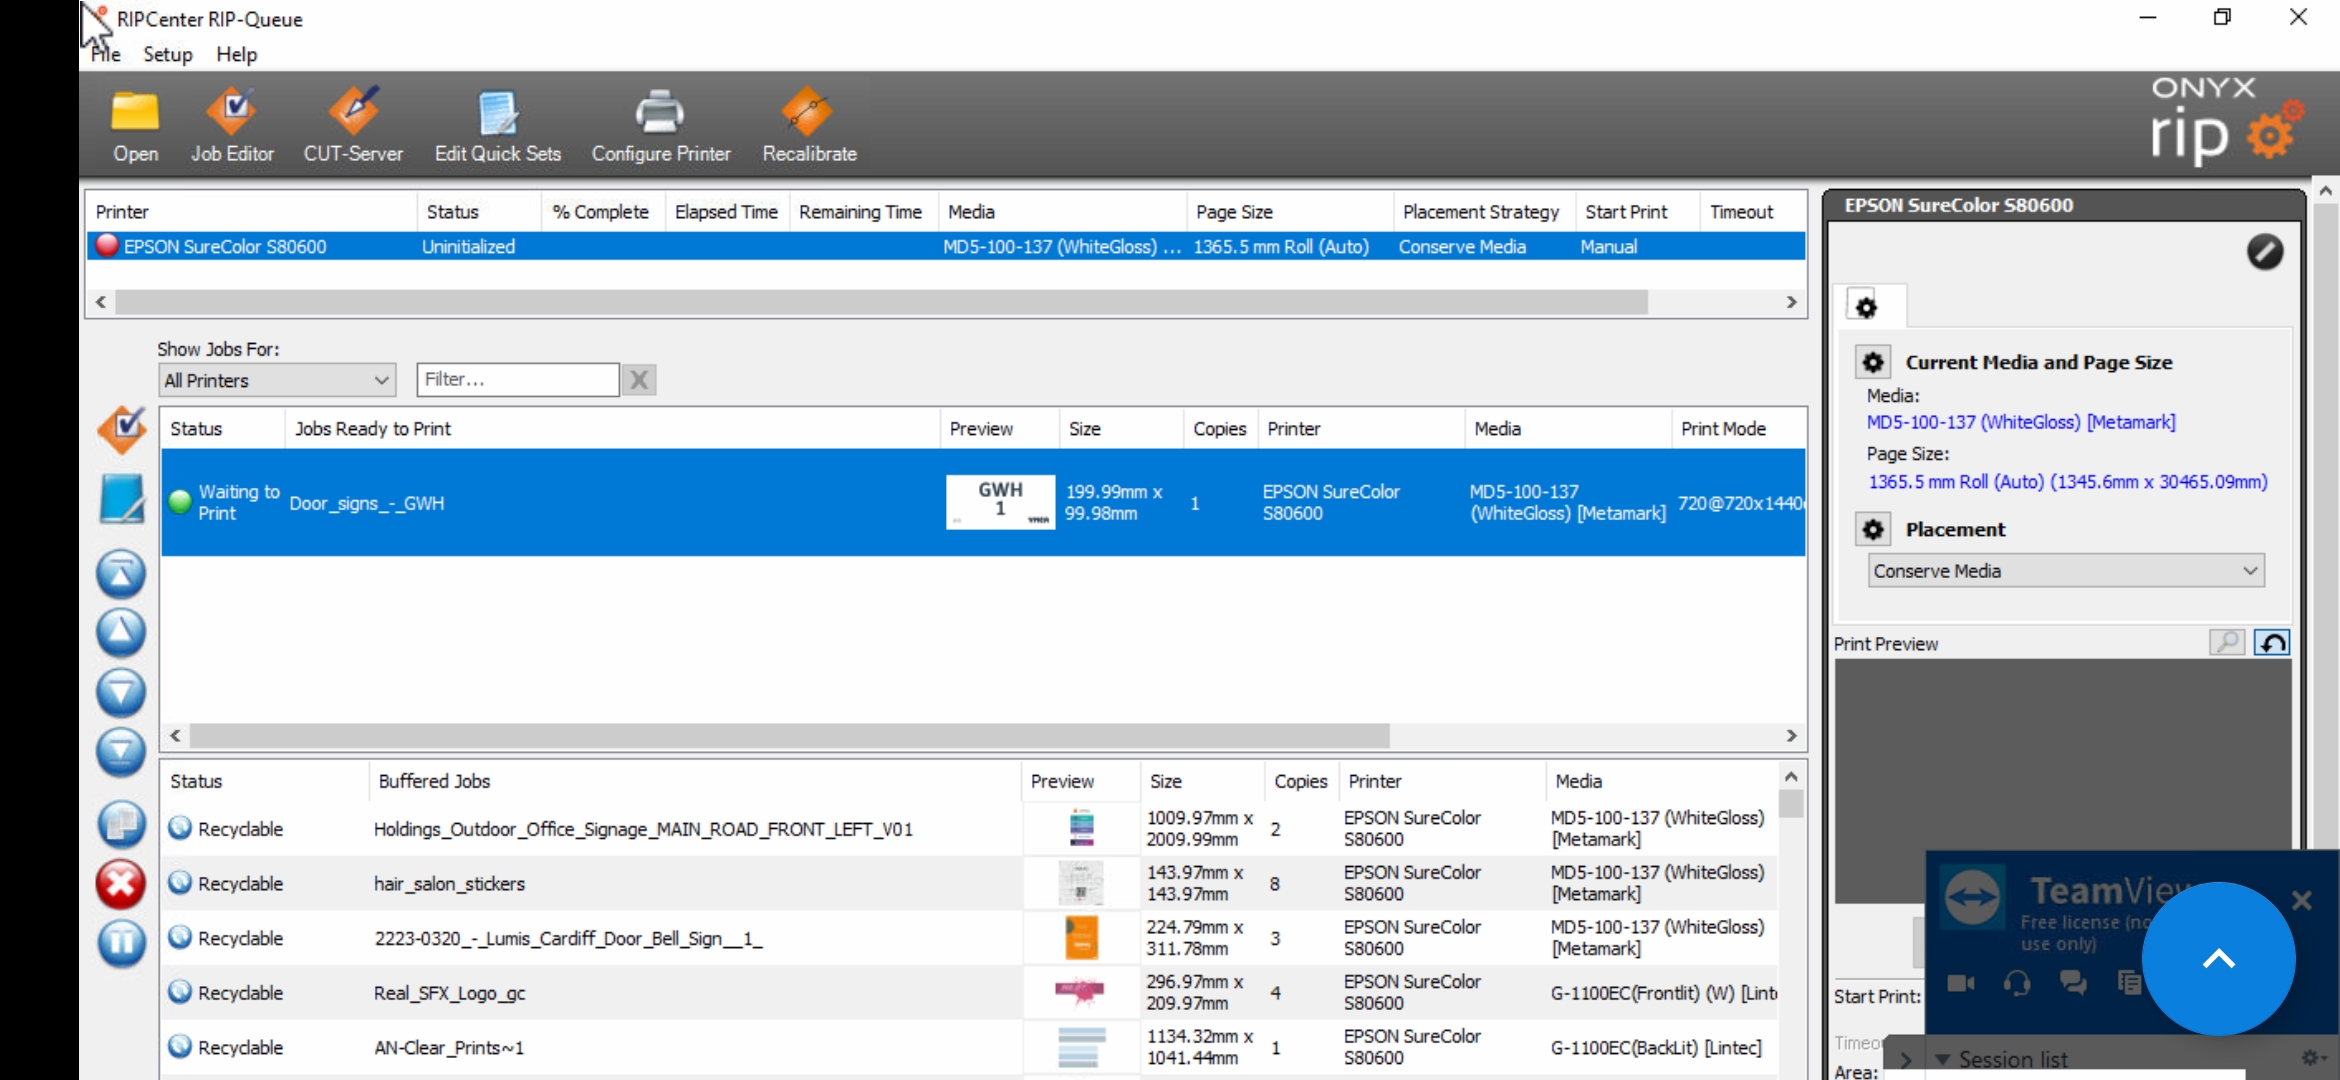Open Configure Printer
Screen dimensions: 2340x1080
[x=661, y=127]
